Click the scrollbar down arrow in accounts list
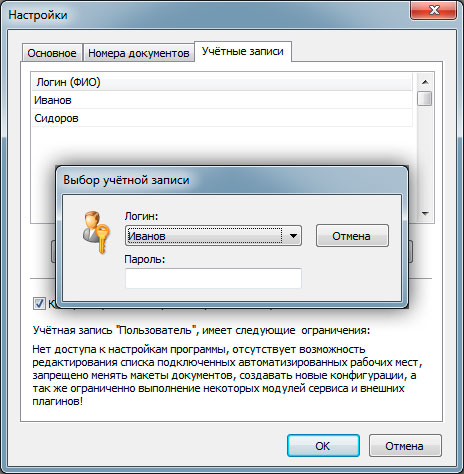This screenshot has width=464, height=474. point(425,213)
